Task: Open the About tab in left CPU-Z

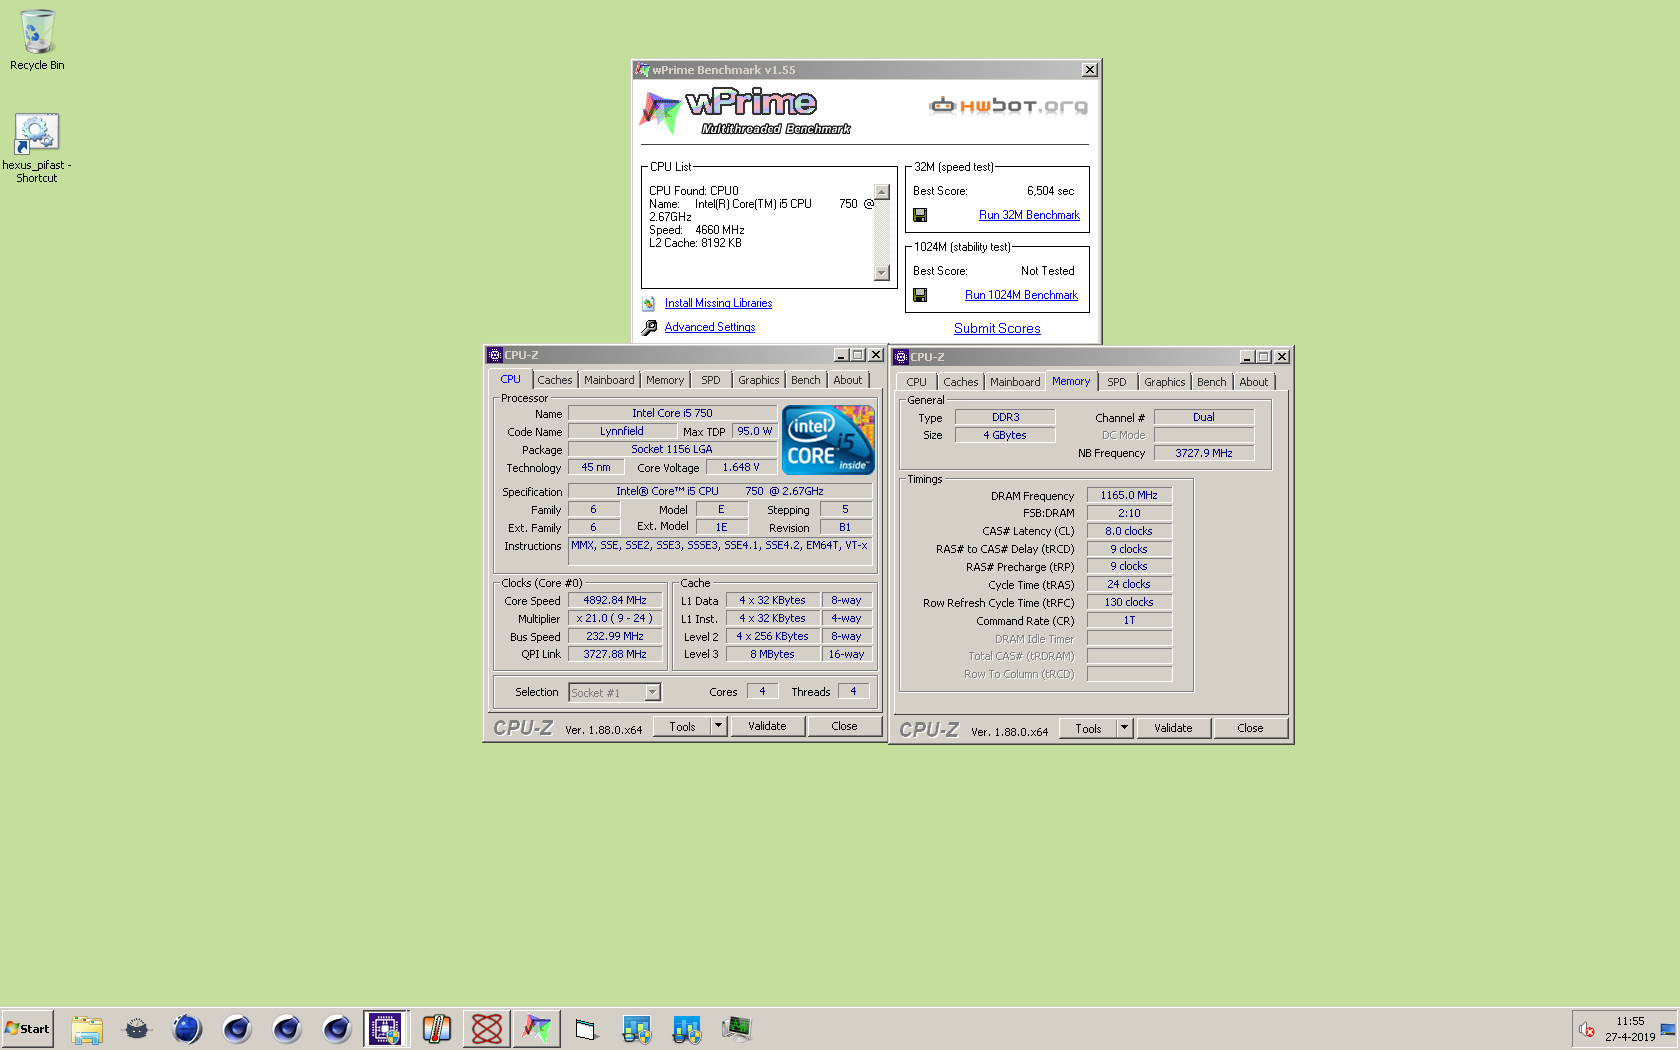Action: pos(848,380)
